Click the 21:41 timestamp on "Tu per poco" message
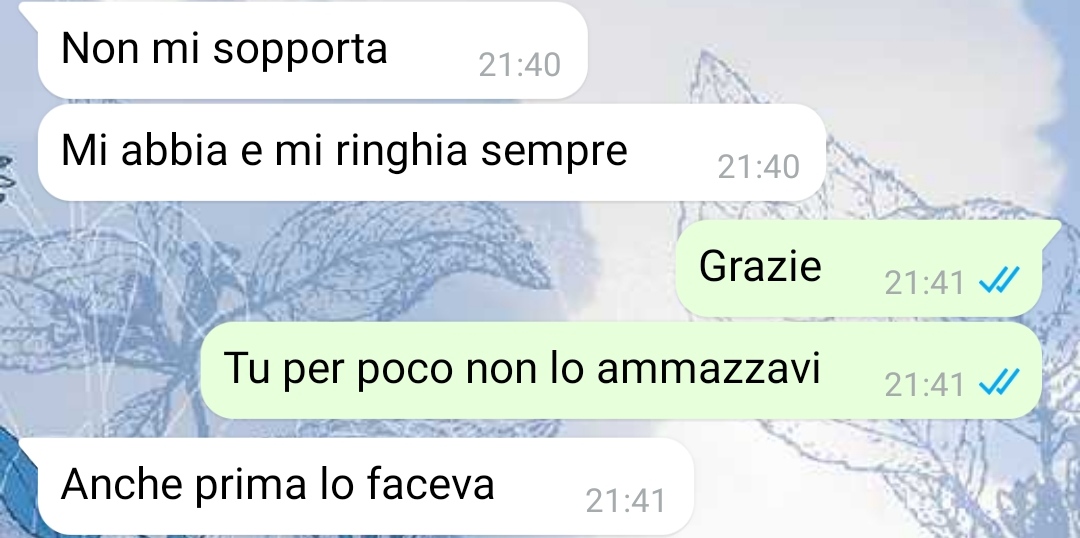Viewport: 1080px width, 538px height. coord(924,384)
